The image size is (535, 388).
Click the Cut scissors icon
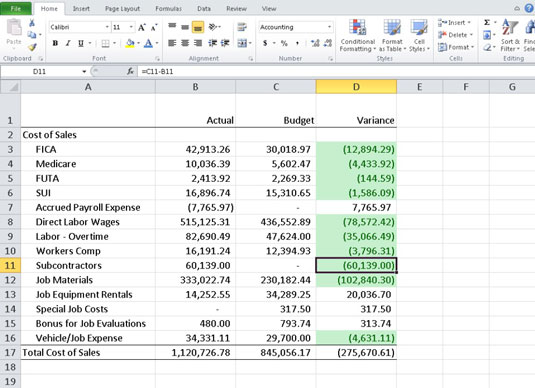[x=32, y=23]
